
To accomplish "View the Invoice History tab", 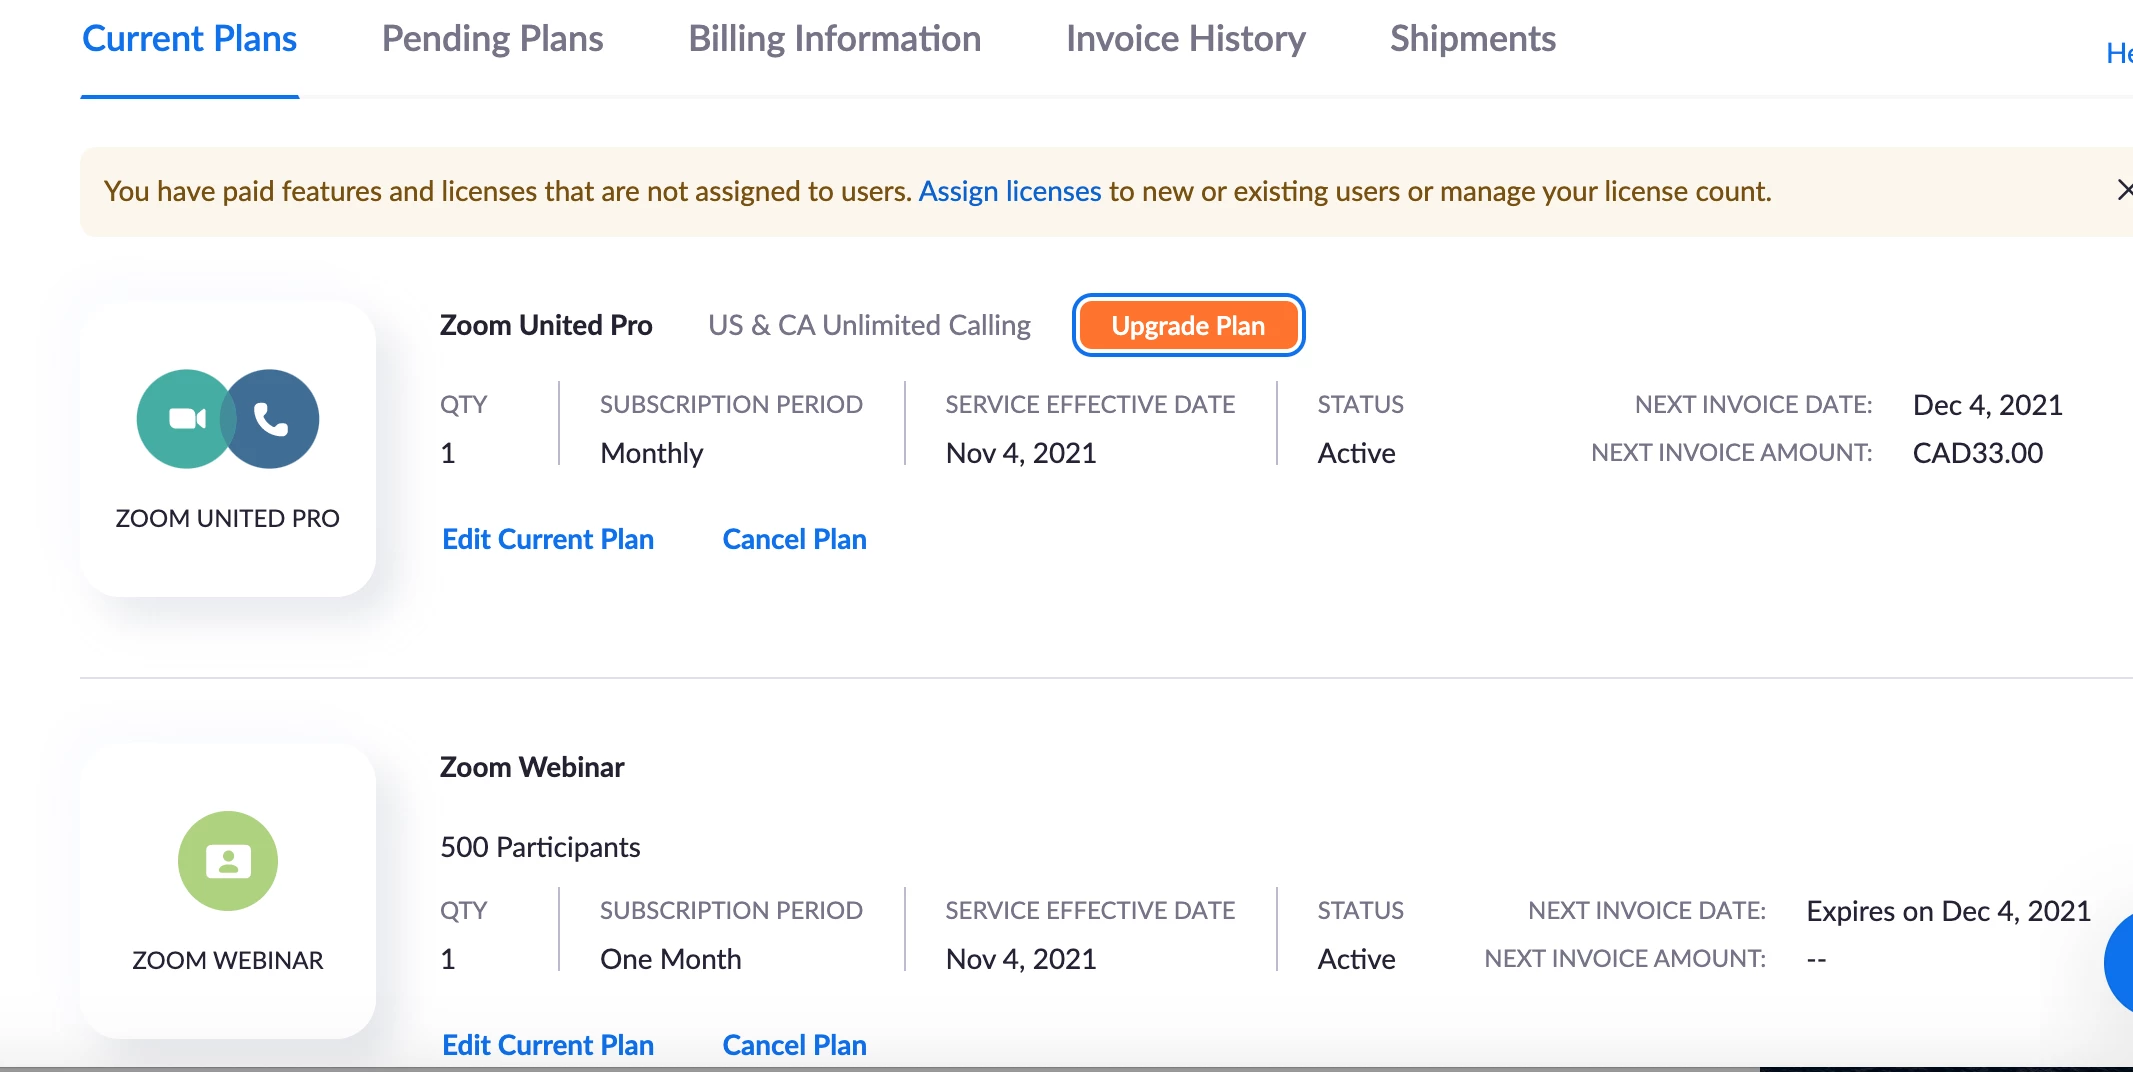I will tap(1185, 39).
